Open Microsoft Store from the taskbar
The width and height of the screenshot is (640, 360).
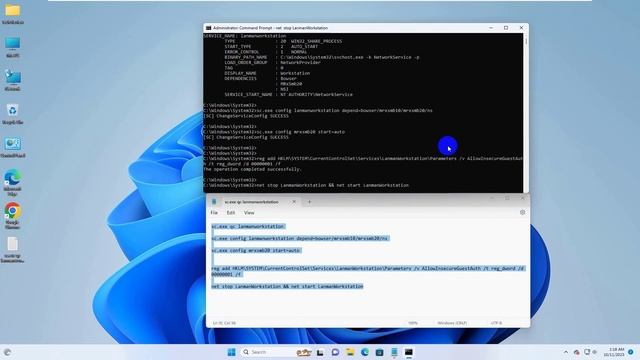click(x=379, y=352)
